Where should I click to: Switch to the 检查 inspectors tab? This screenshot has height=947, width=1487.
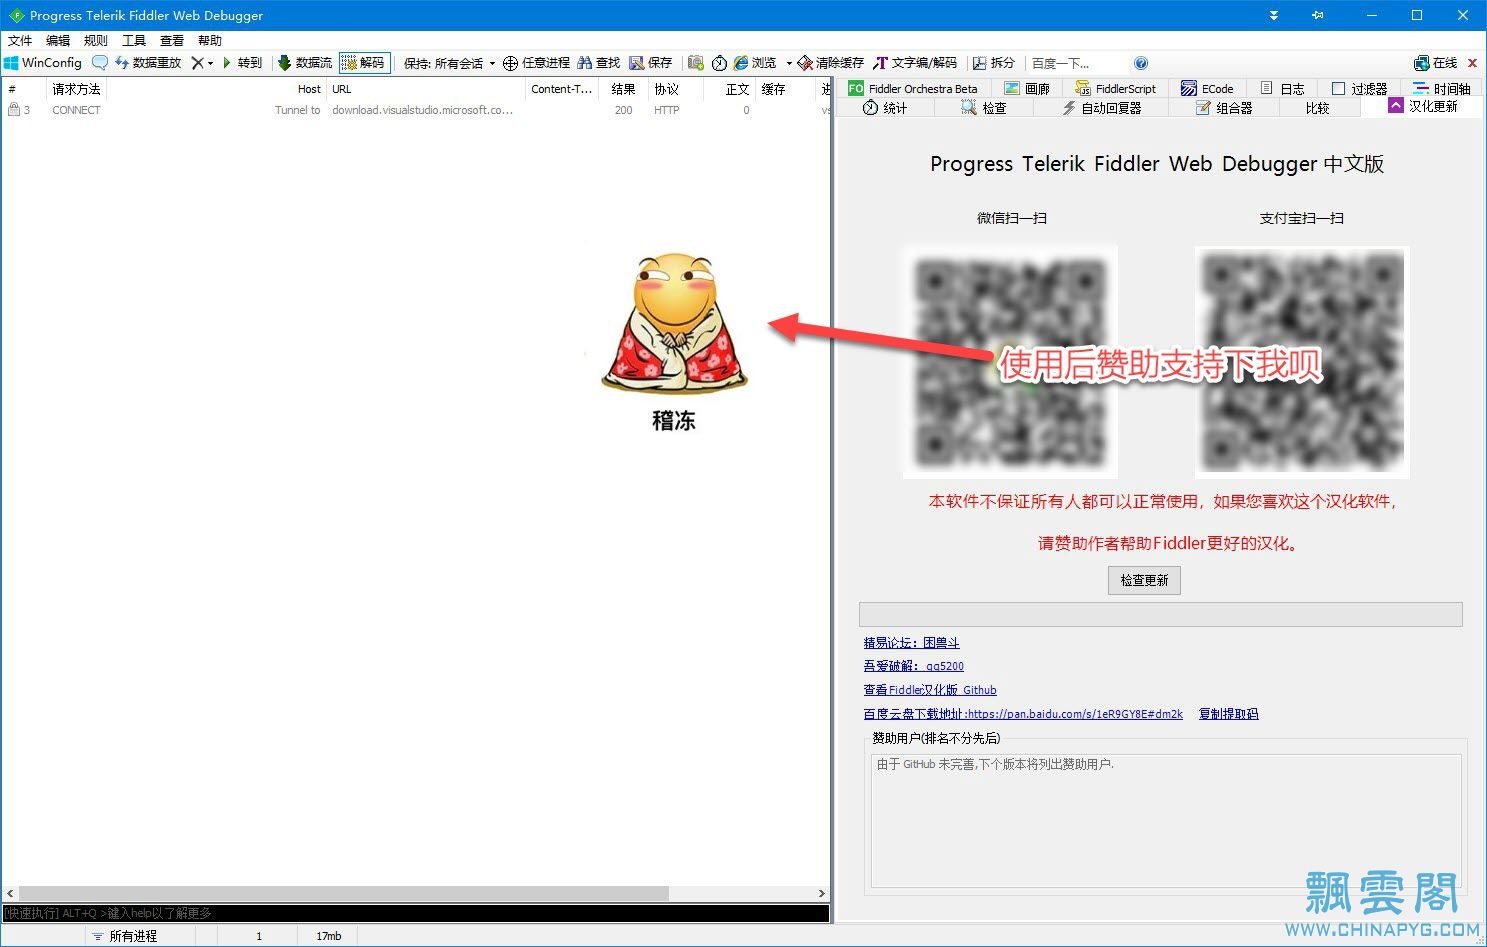pyautogui.click(x=984, y=108)
